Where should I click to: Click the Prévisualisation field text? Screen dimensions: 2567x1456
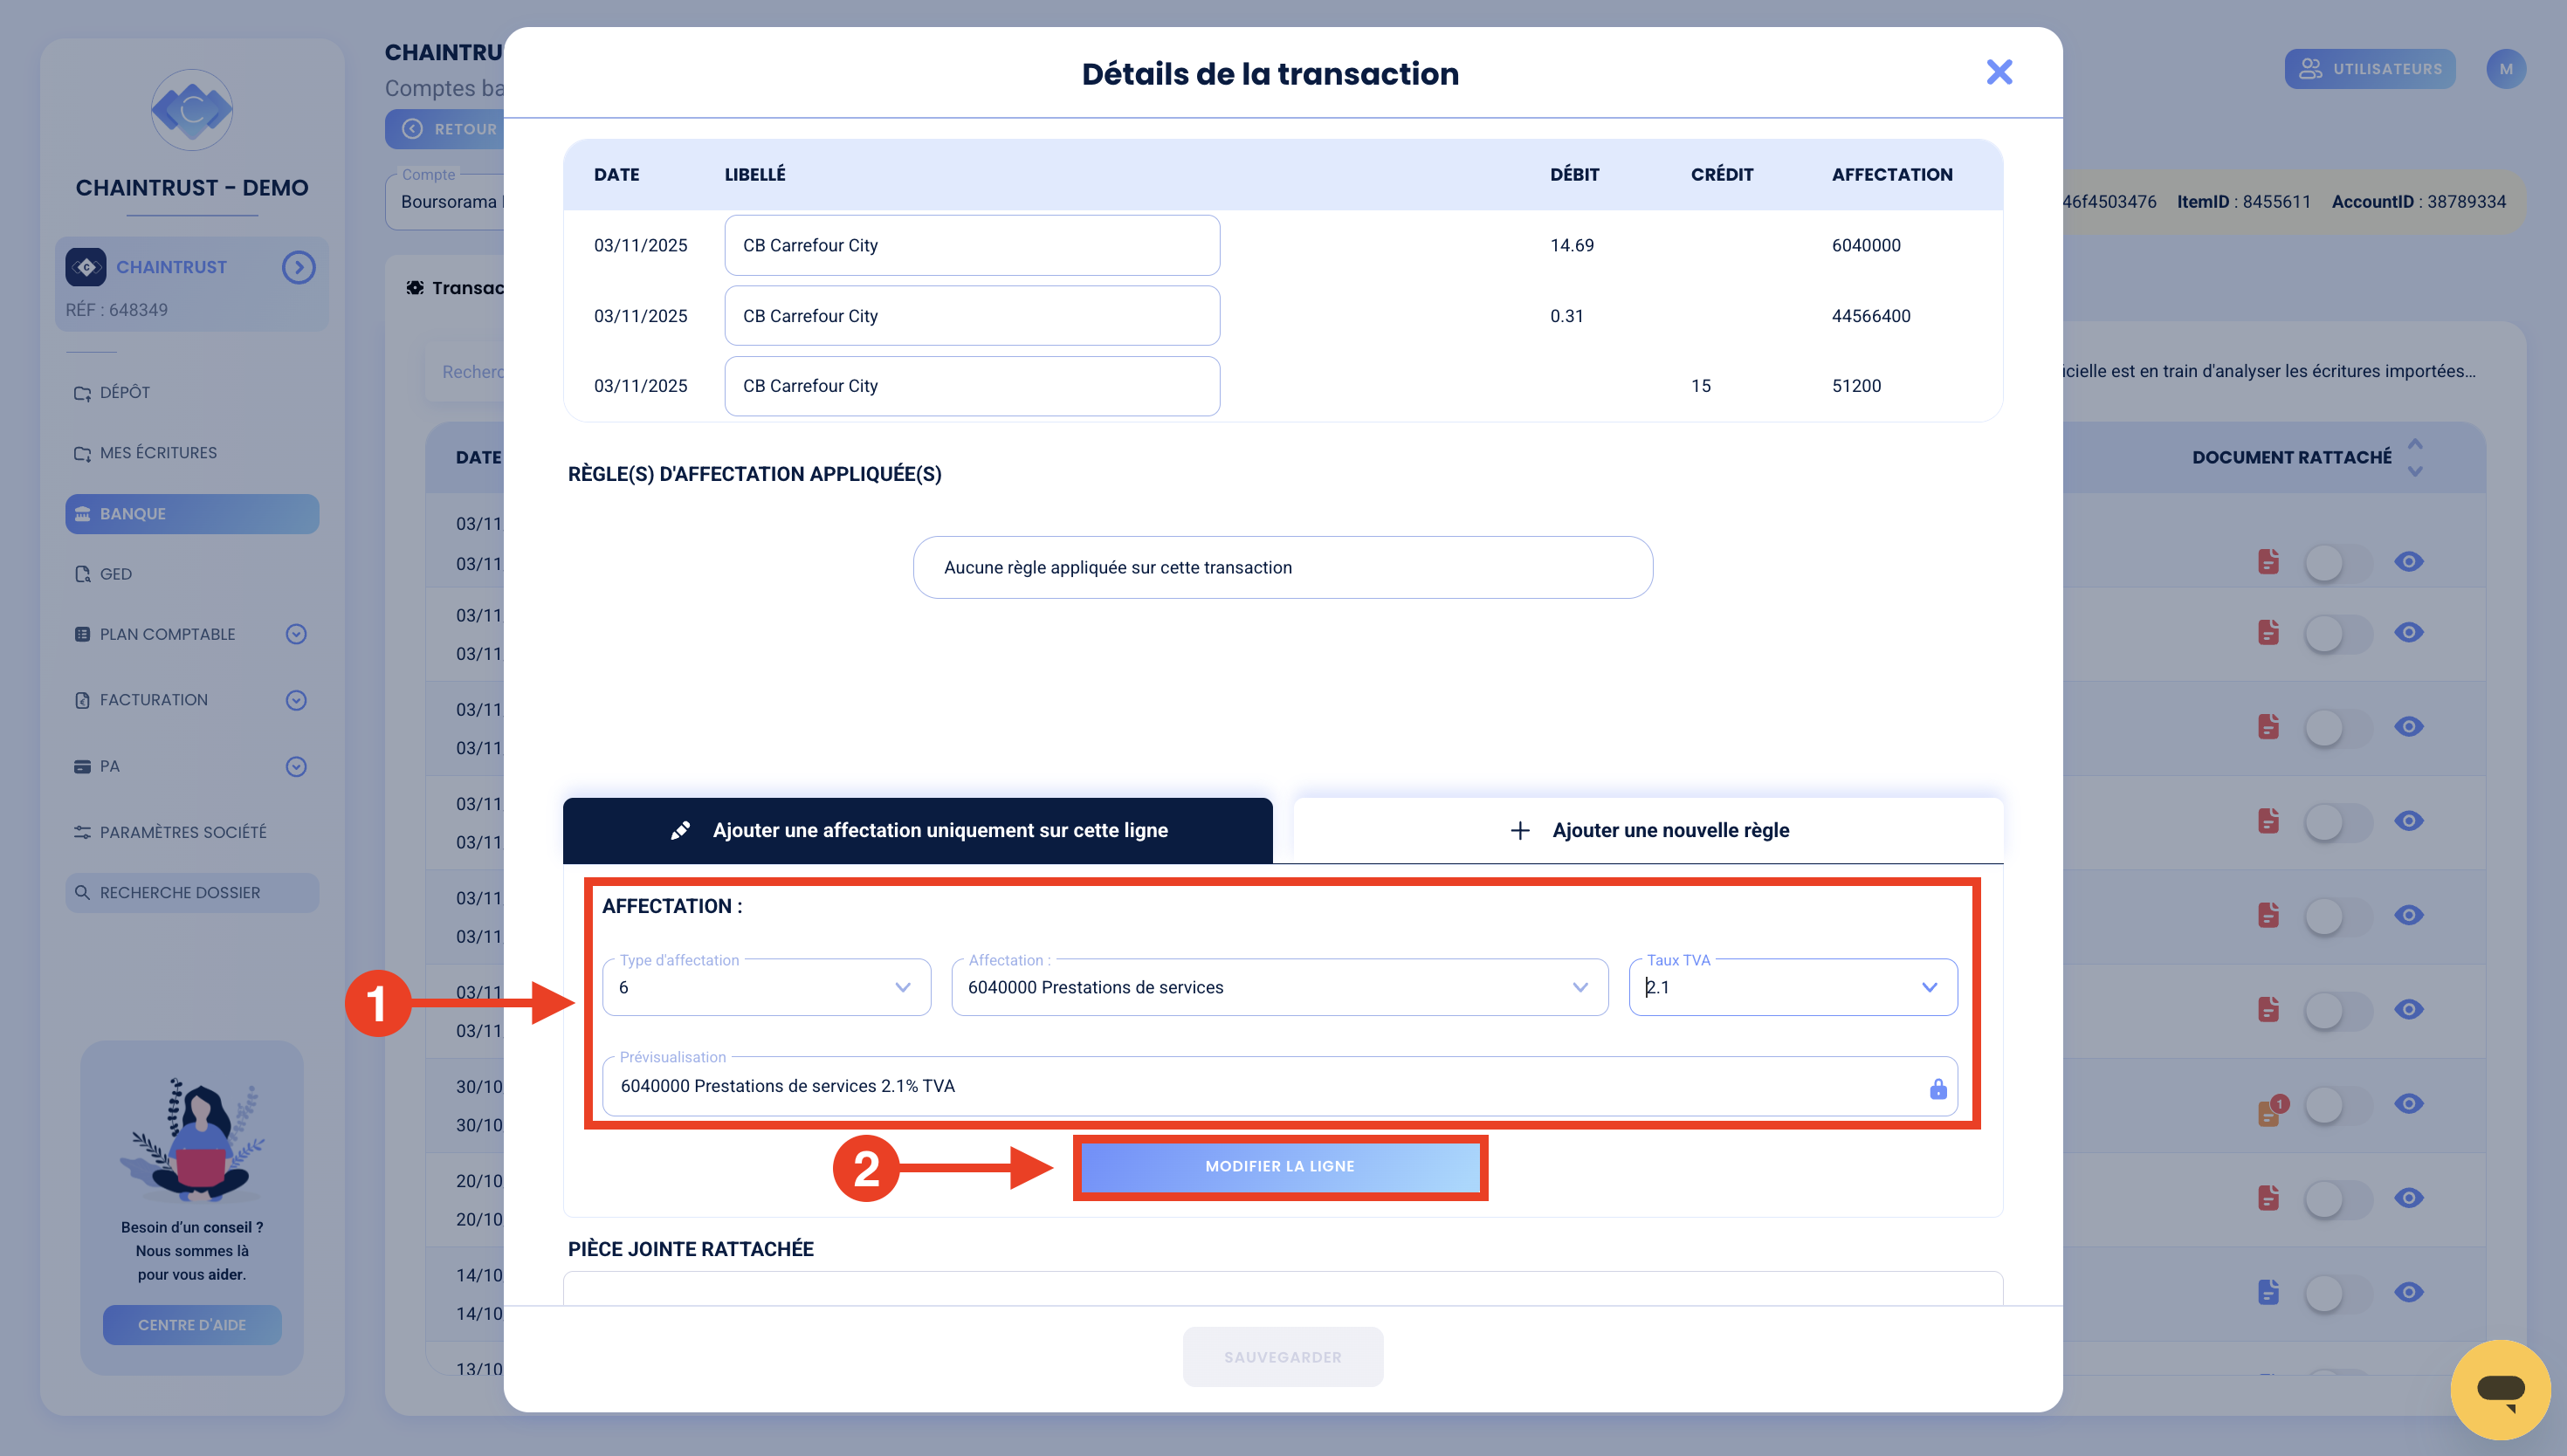pyautogui.click(x=788, y=1086)
